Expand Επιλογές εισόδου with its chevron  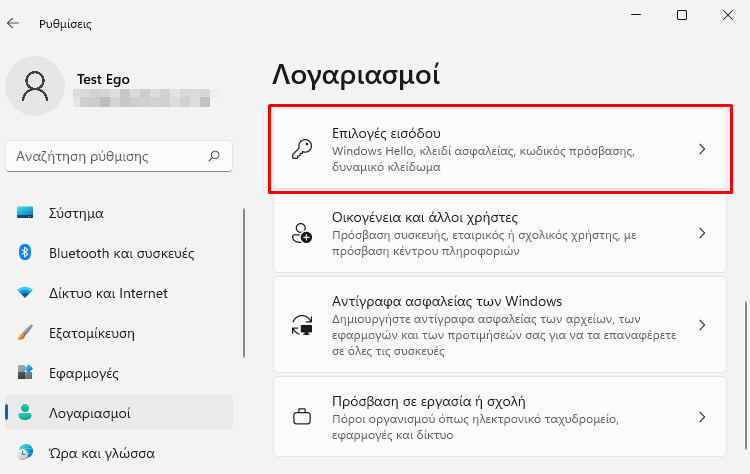[702, 149]
